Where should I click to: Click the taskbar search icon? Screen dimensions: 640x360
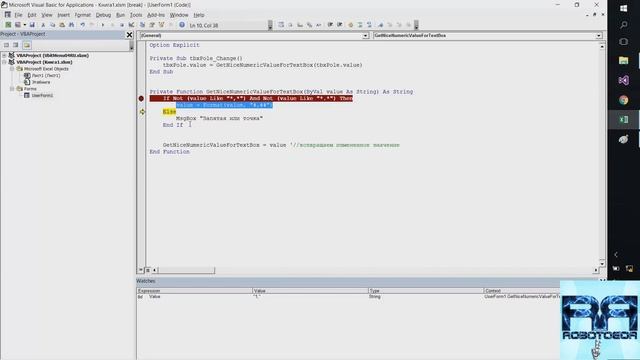click(623, 25)
